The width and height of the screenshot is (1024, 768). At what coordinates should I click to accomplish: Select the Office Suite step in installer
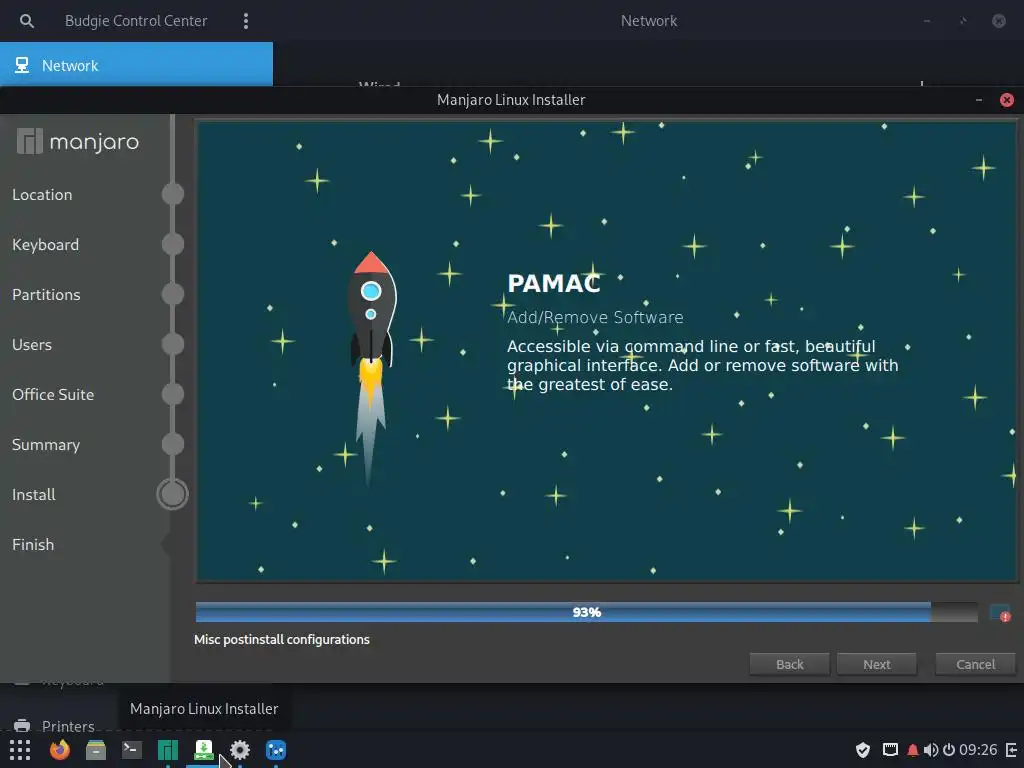[x=53, y=394]
